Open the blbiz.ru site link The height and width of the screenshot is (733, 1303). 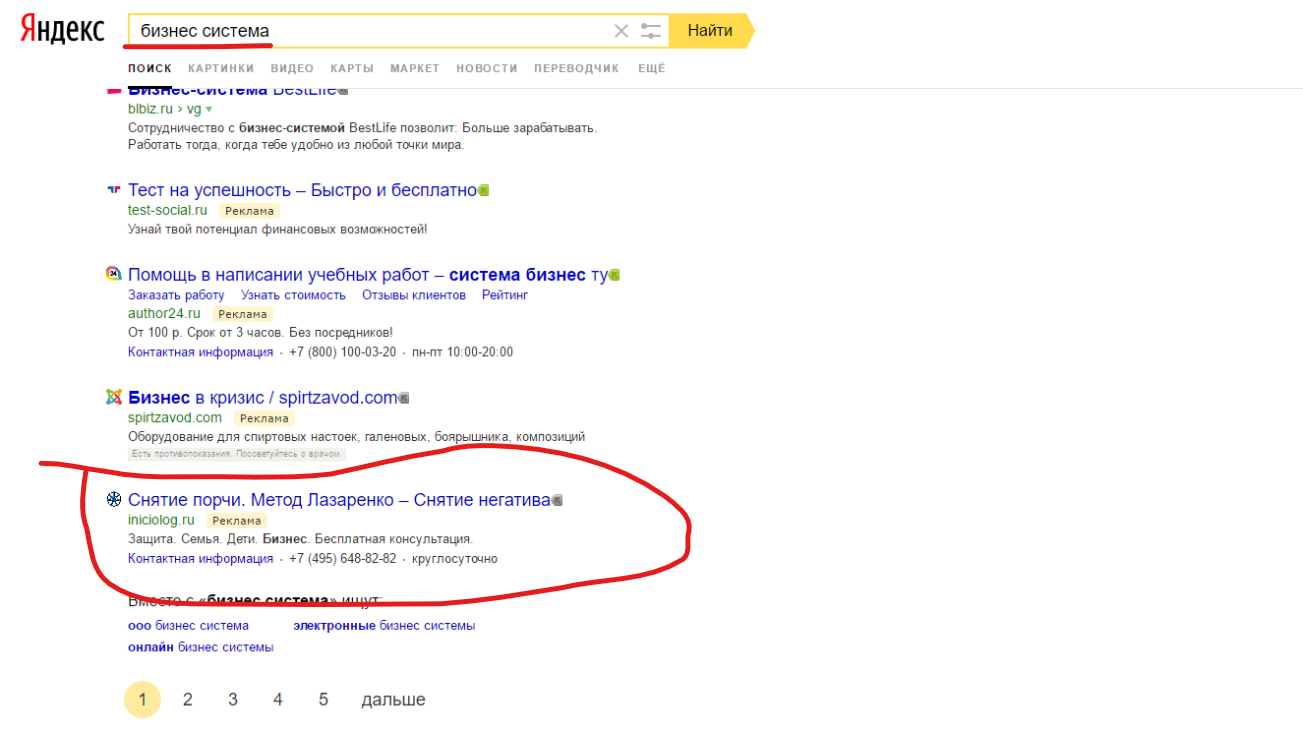(149, 108)
